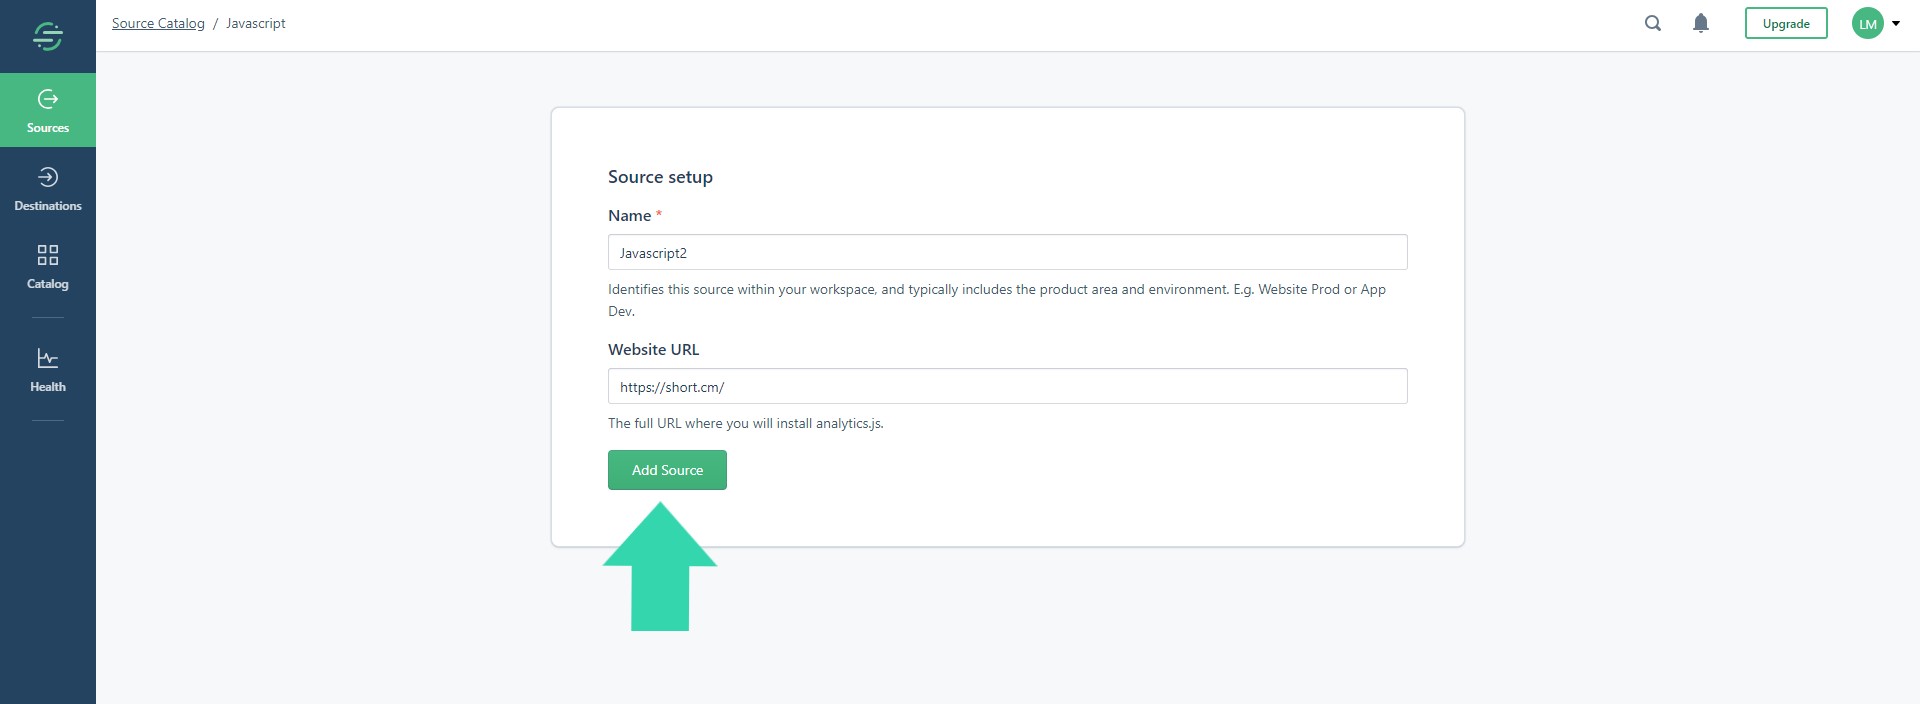The image size is (1920, 704).
Task: Select the Destinations label in sidebar
Action: tap(48, 206)
